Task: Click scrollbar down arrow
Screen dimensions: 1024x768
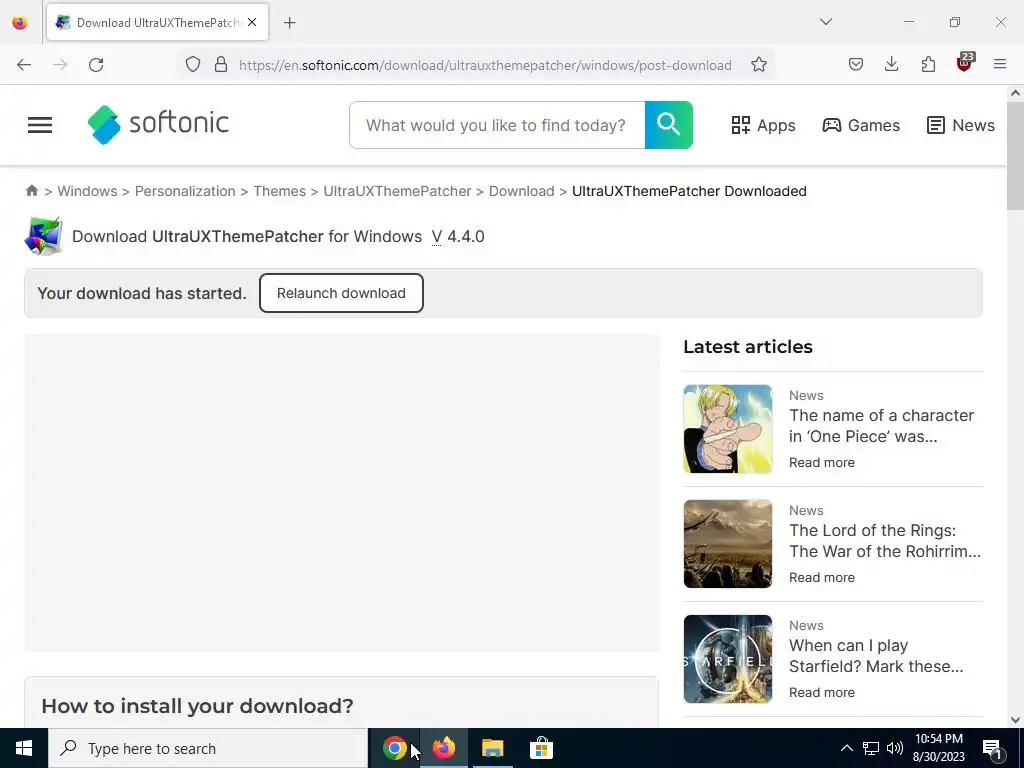Action: click(x=1015, y=720)
